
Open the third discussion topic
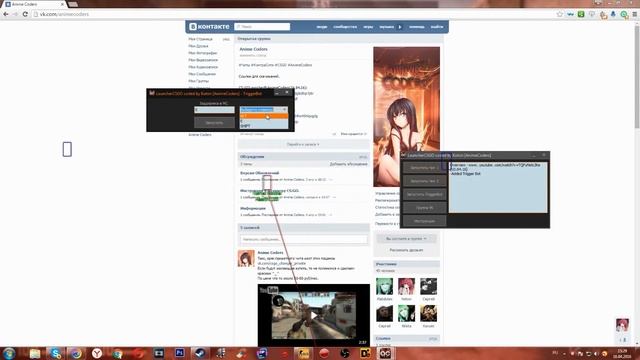coord(253,208)
